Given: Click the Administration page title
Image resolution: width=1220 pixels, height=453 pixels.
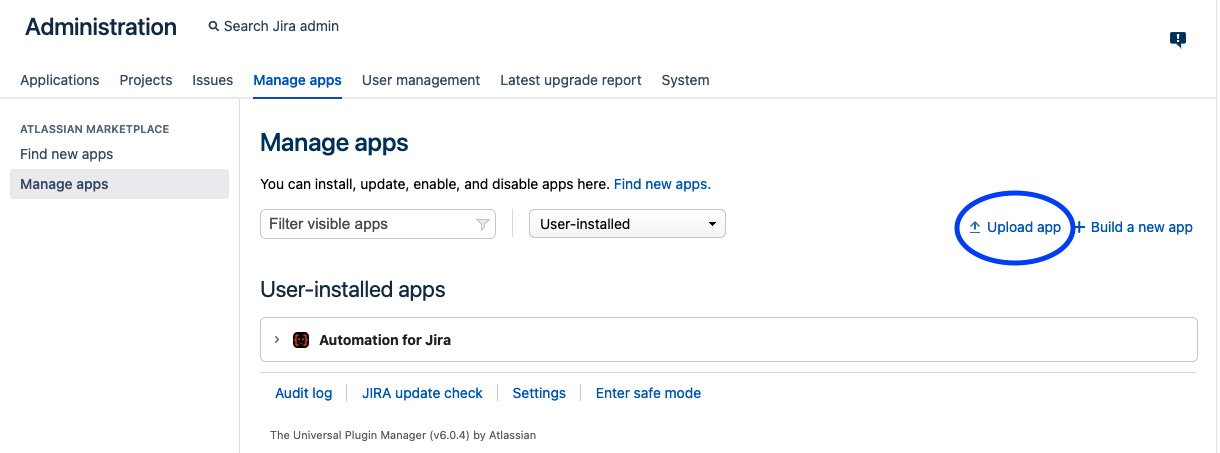Looking at the screenshot, I should pyautogui.click(x=101, y=28).
